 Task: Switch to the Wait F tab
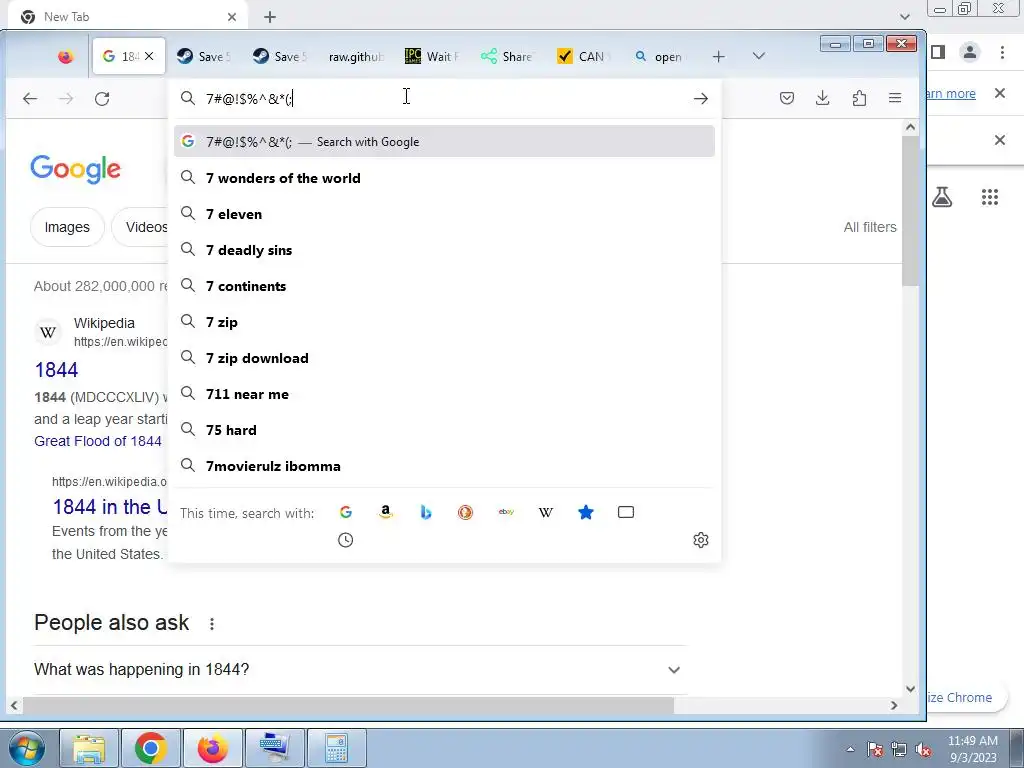432,57
